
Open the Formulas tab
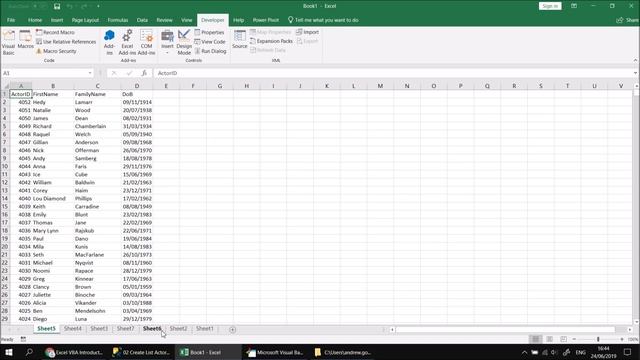coord(118,20)
